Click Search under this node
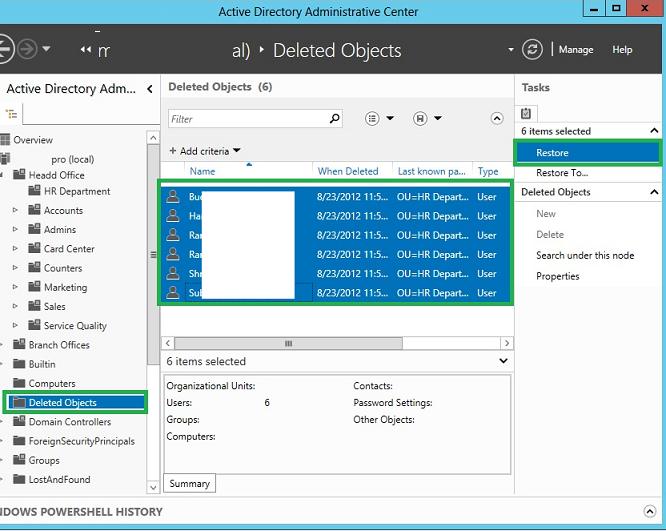Image resolution: width=666 pixels, height=531 pixels. [585, 255]
